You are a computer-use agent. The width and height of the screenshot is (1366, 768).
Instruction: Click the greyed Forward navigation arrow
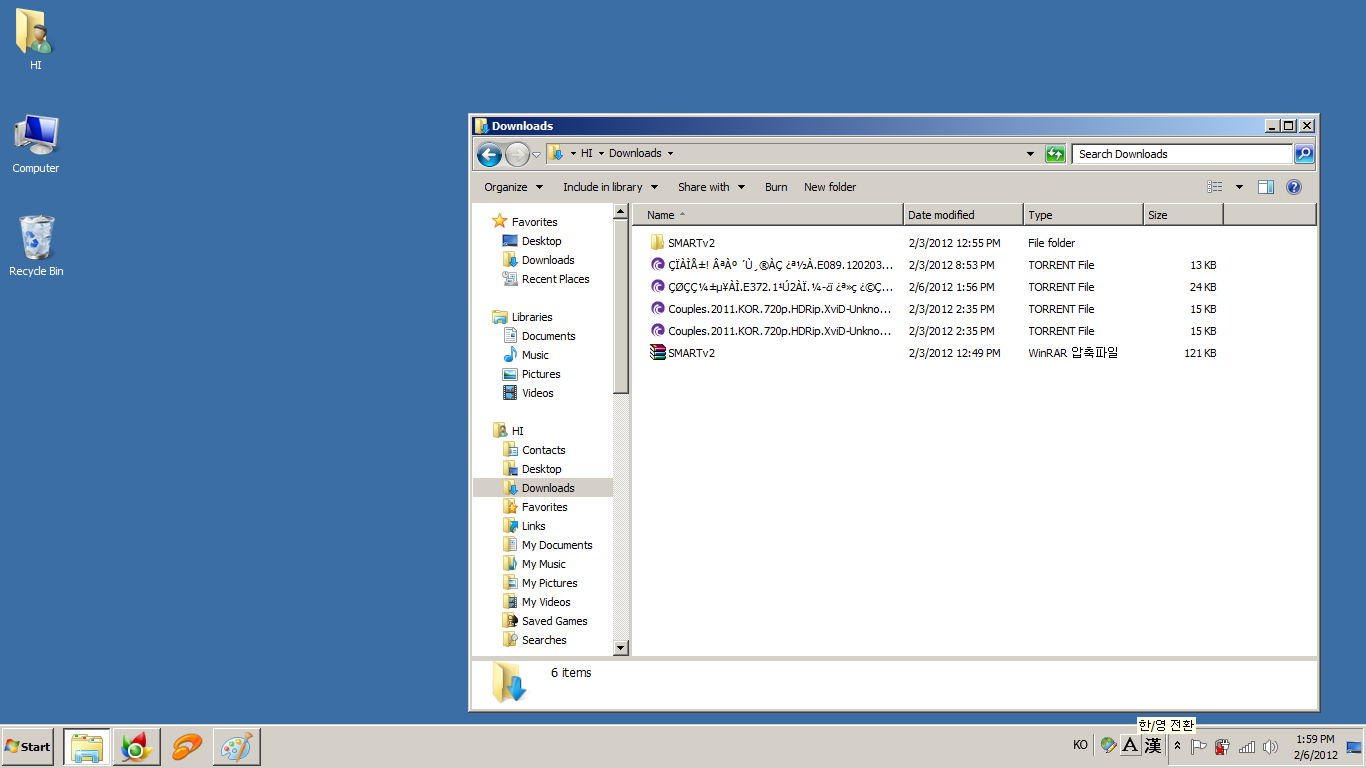[x=517, y=154]
